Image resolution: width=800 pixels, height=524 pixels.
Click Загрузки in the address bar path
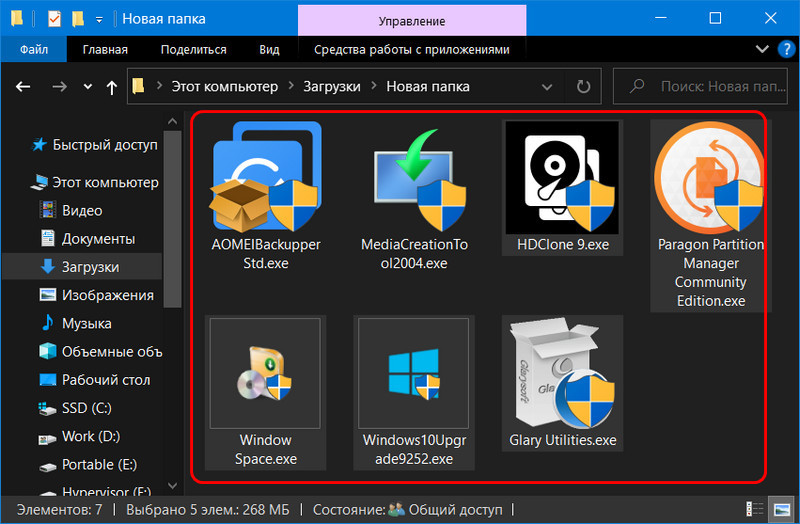(x=332, y=87)
